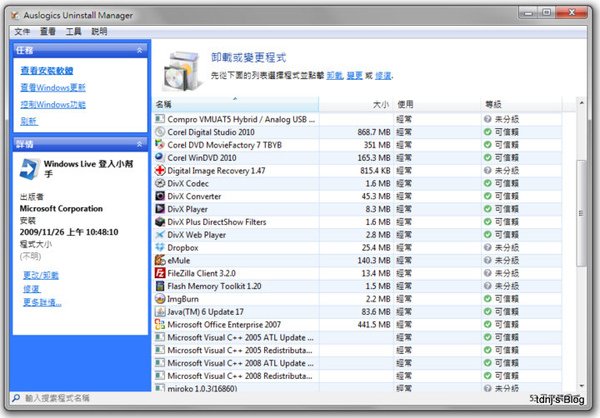600x418 pixels.
Task: Click the Flash Memory Toolkit icon
Action: point(160,286)
